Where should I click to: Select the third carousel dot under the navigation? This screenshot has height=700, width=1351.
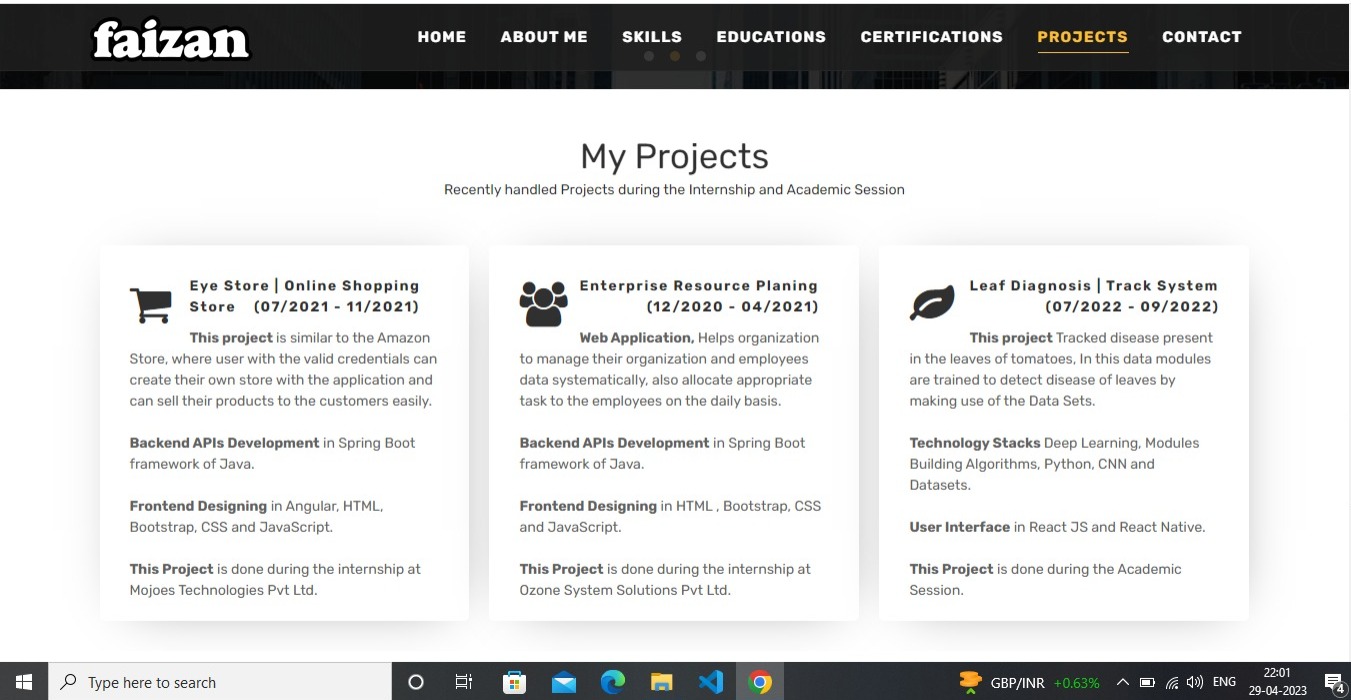tap(701, 57)
